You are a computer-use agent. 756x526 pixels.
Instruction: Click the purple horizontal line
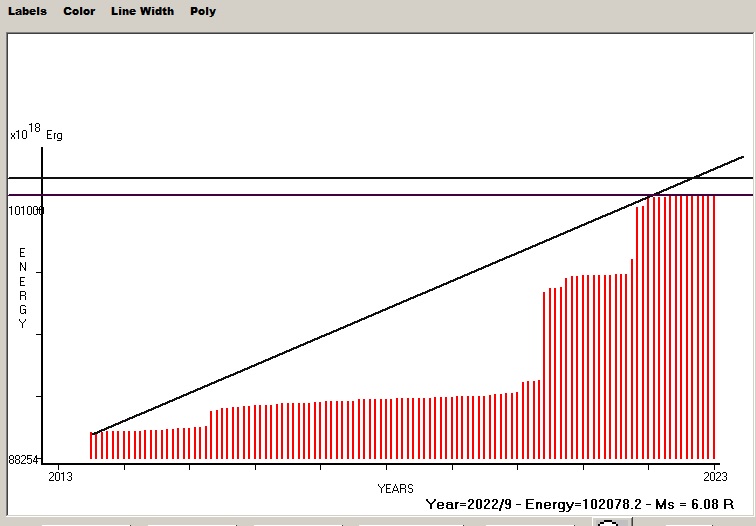click(300, 195)
